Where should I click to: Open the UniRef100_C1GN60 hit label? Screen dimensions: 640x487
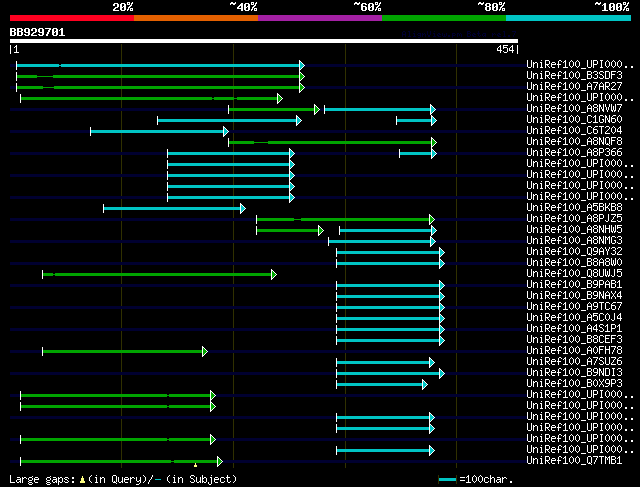574,120
